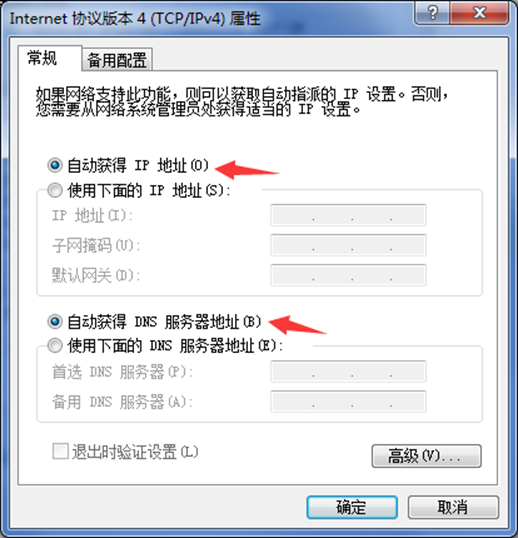
Task: Select 自动获得 DNS 服务器地址 radio button
Action: [55, 322]
